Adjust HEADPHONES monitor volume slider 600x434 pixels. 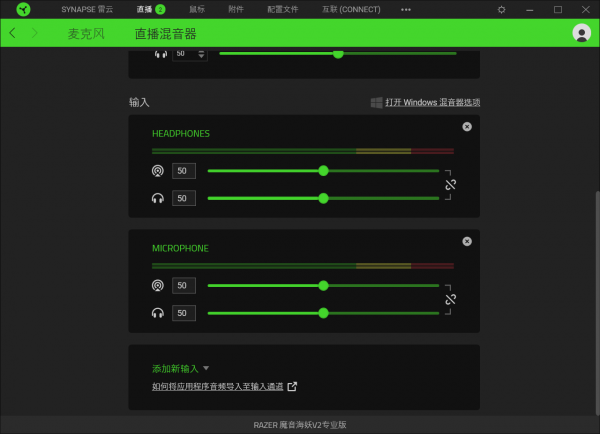(x=323, y=198)
